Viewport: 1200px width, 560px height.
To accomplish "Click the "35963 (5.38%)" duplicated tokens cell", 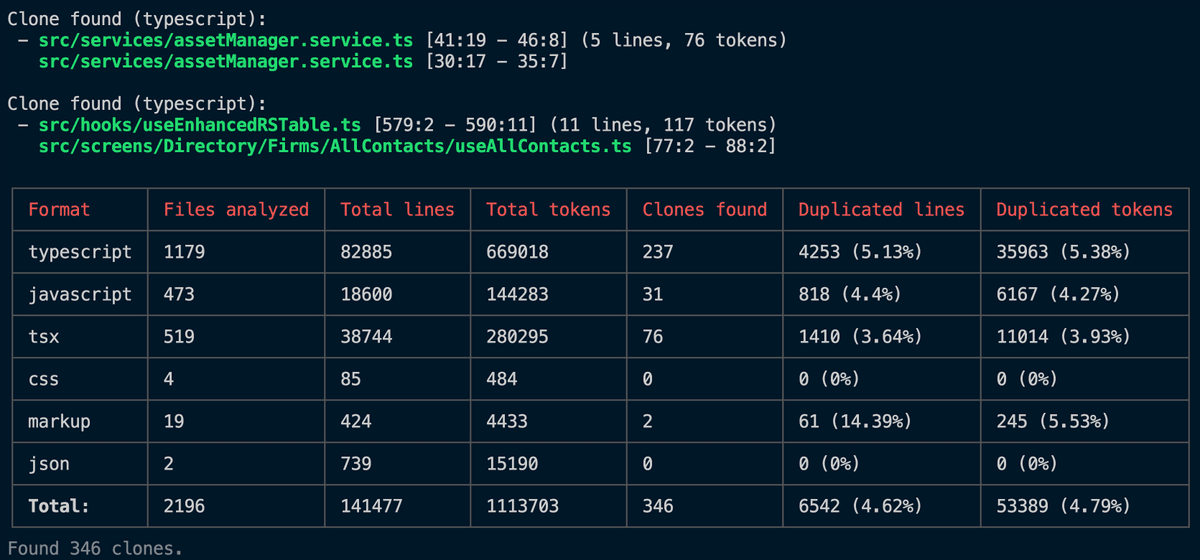I will 1063,252.
